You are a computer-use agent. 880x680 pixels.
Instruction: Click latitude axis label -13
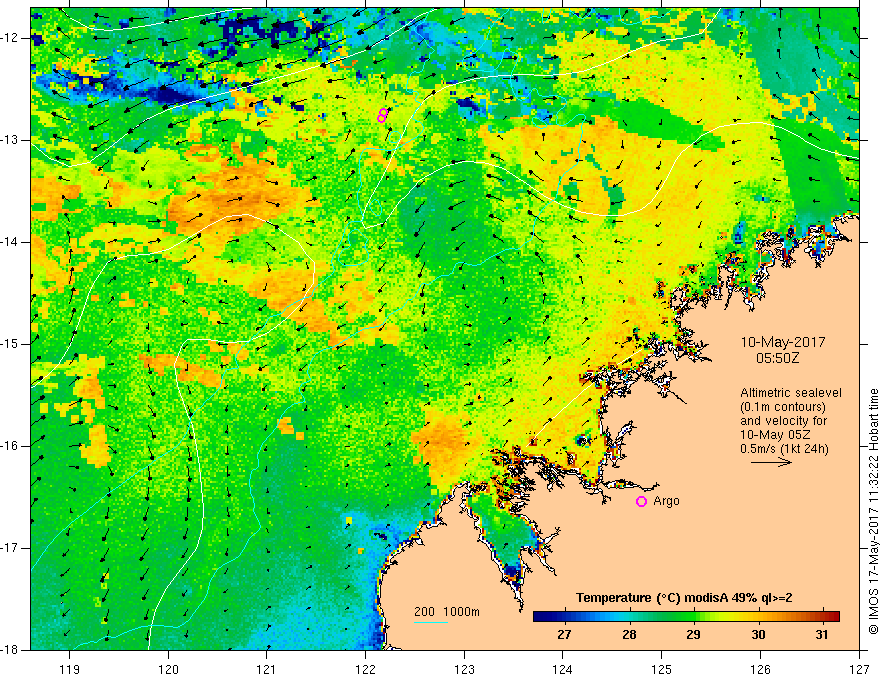(10, 140)
